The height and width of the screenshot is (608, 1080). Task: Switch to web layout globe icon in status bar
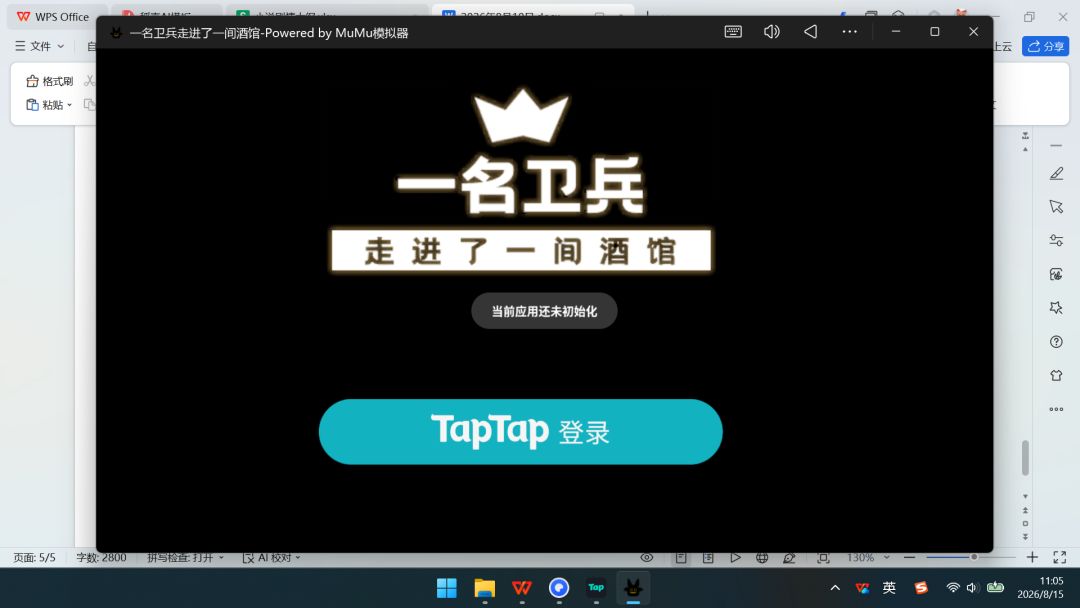[762, 558]
